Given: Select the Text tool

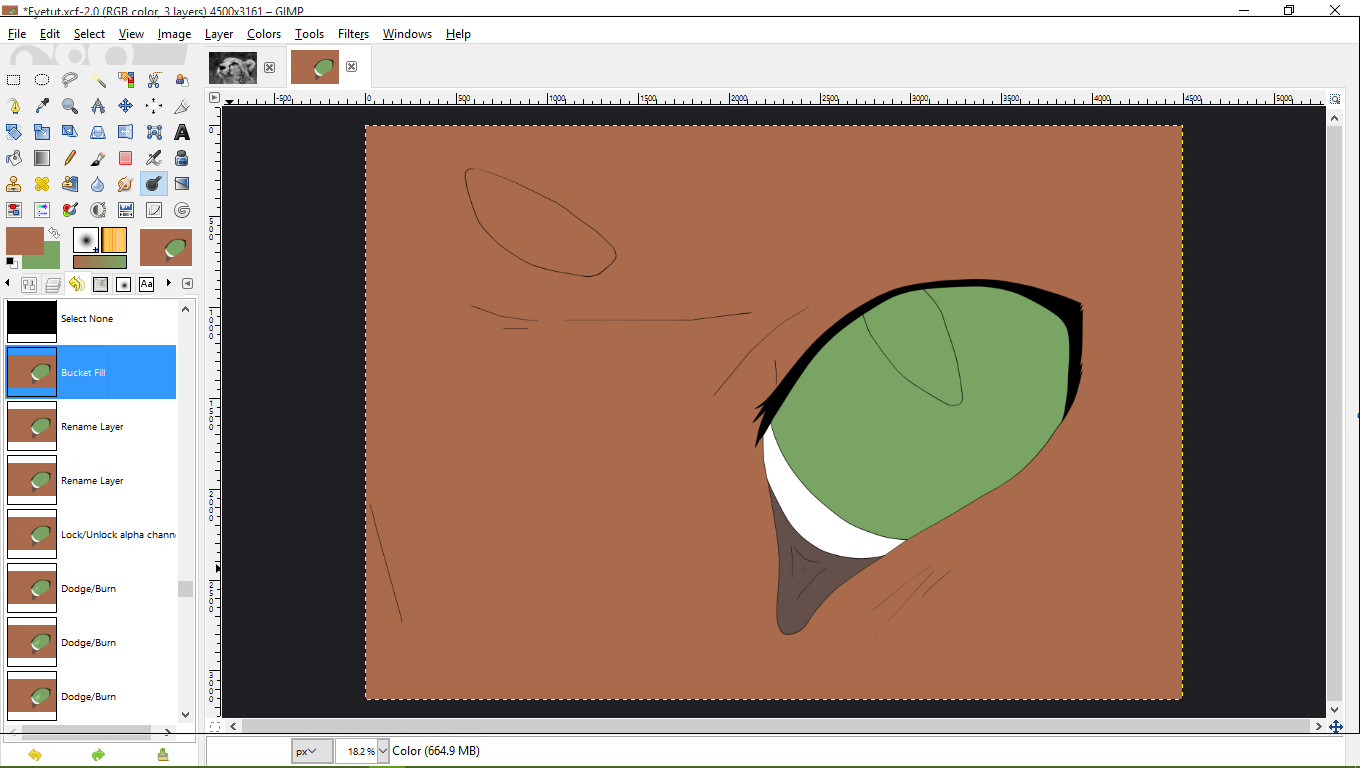Looking at the screenshot, I should point(182,132).
